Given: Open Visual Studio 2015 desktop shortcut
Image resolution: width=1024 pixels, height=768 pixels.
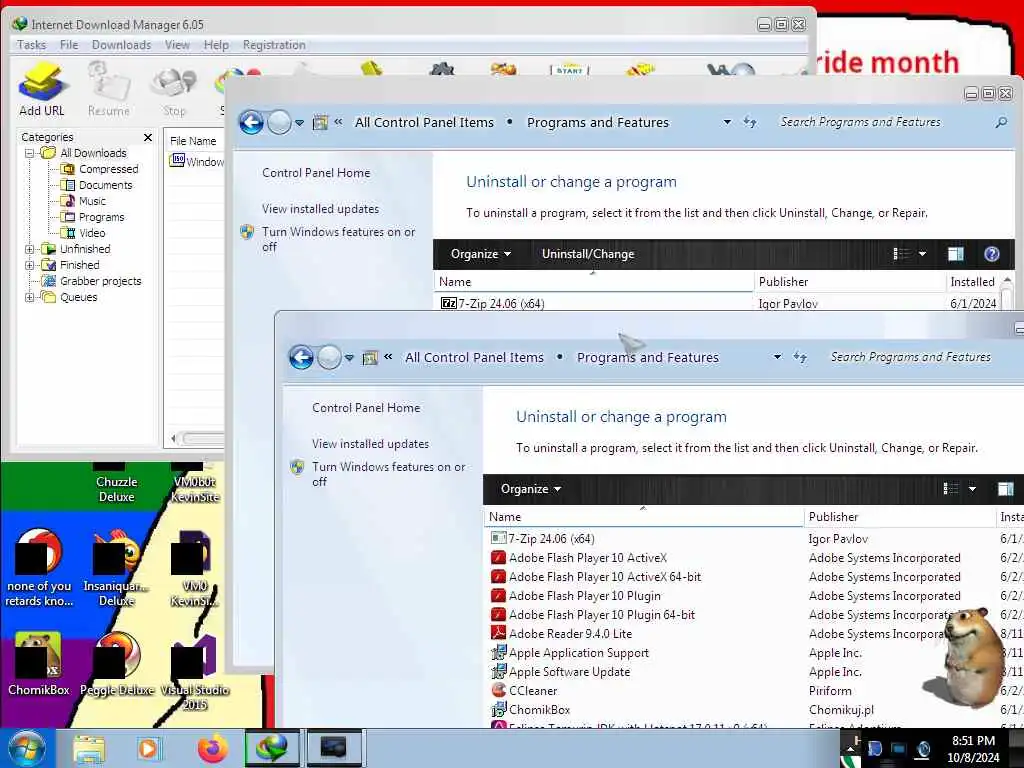Looking at the screenshot, I should click(x=195, y=673).
